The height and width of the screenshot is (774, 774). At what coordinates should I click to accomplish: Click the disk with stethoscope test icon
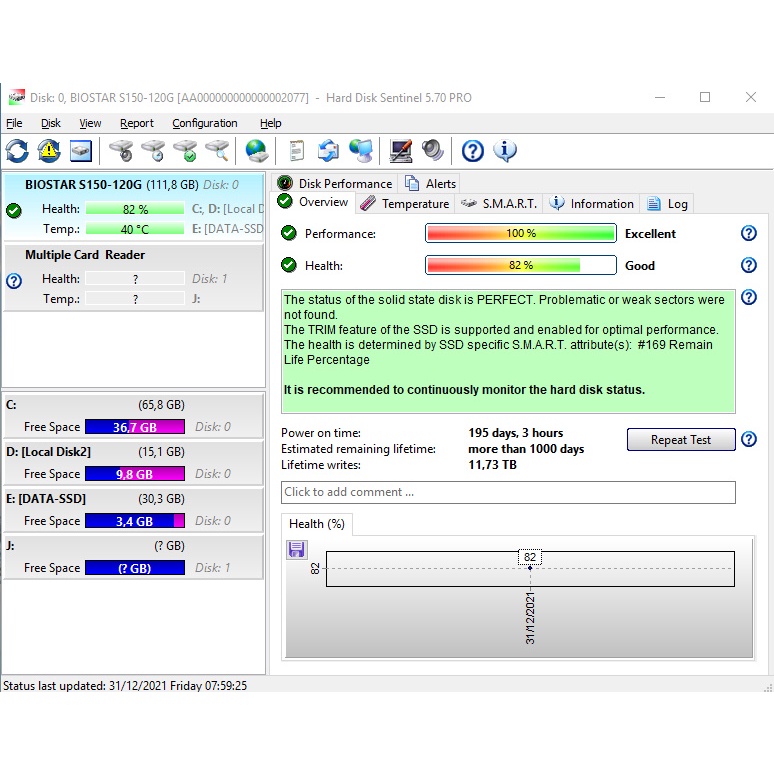121,151
